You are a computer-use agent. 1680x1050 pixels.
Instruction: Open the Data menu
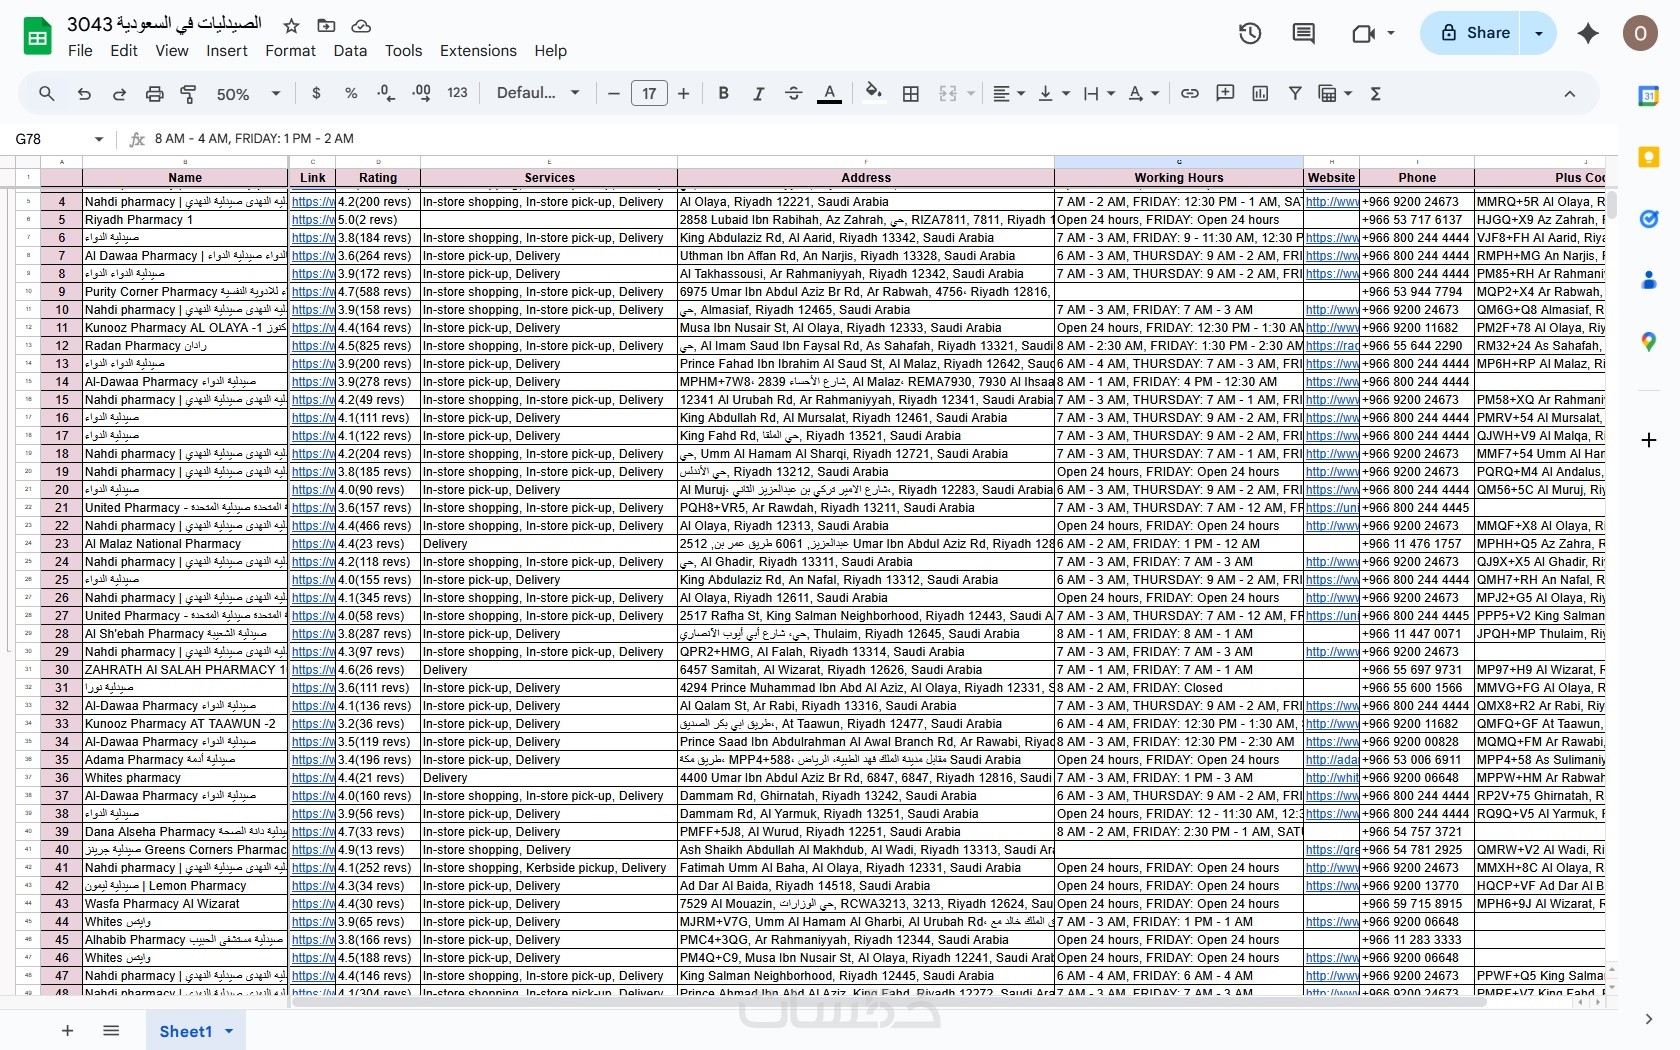click(x=350, y=51)
